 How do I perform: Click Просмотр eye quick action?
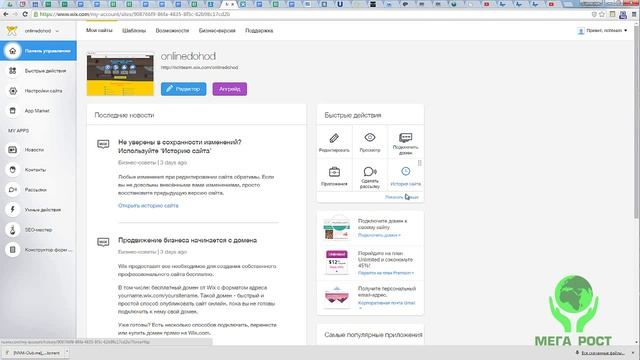370,142
